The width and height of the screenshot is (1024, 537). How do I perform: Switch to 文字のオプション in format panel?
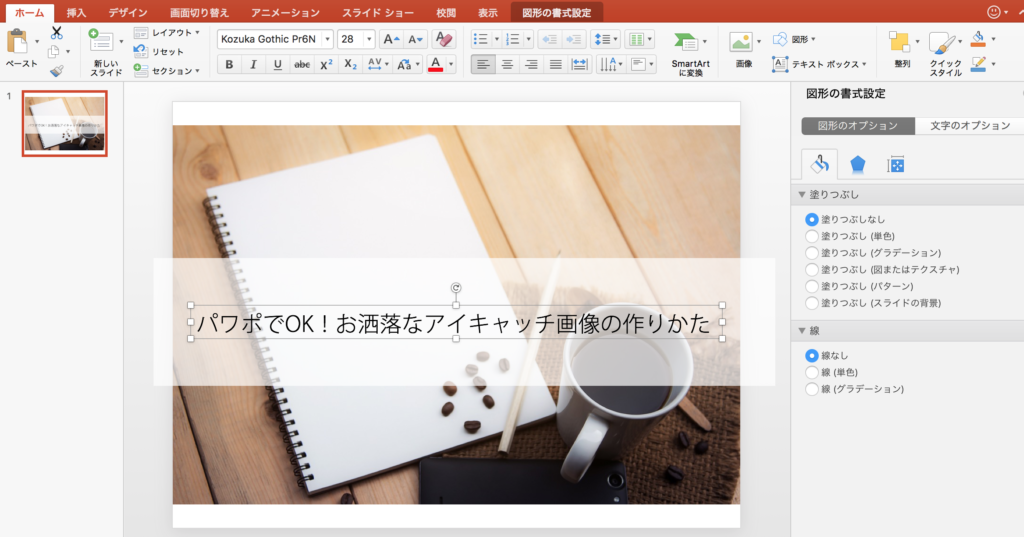[969, 126]
